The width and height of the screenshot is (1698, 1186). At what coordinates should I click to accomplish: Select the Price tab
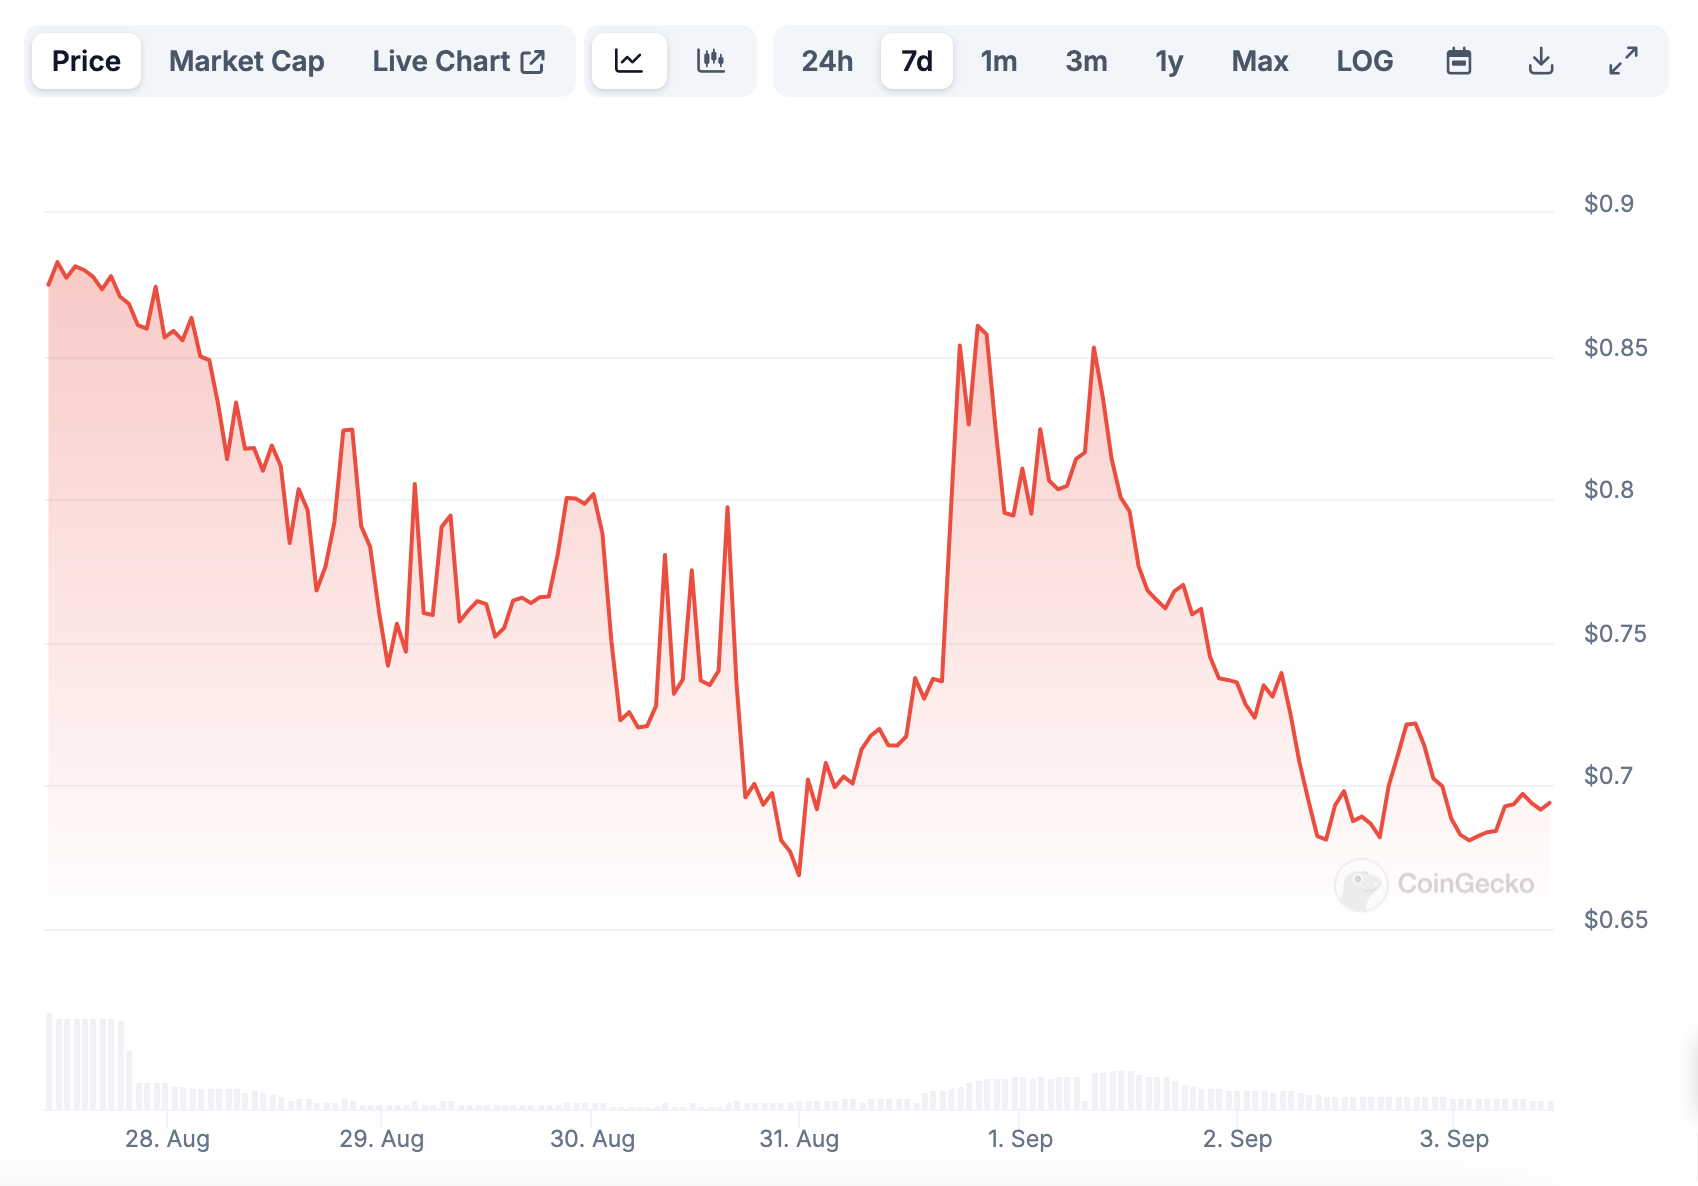[86, 61]
